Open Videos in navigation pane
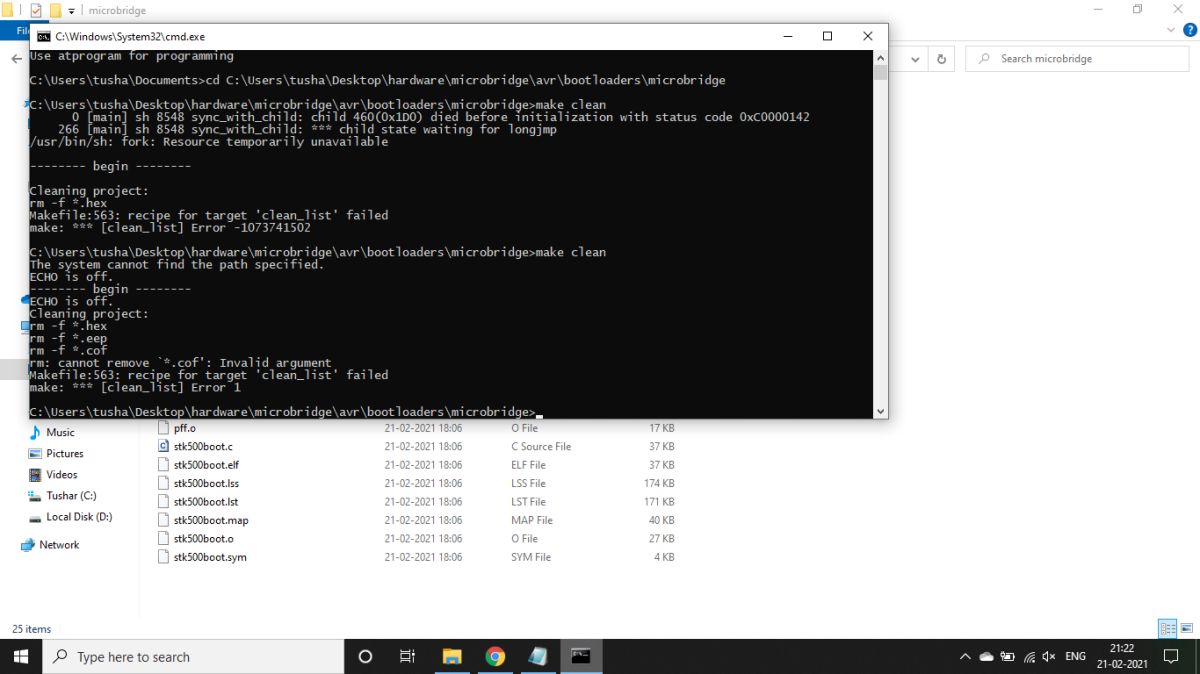Image resolution: width=1200 pixels, height=674 pixels. [x=61, y=474]
